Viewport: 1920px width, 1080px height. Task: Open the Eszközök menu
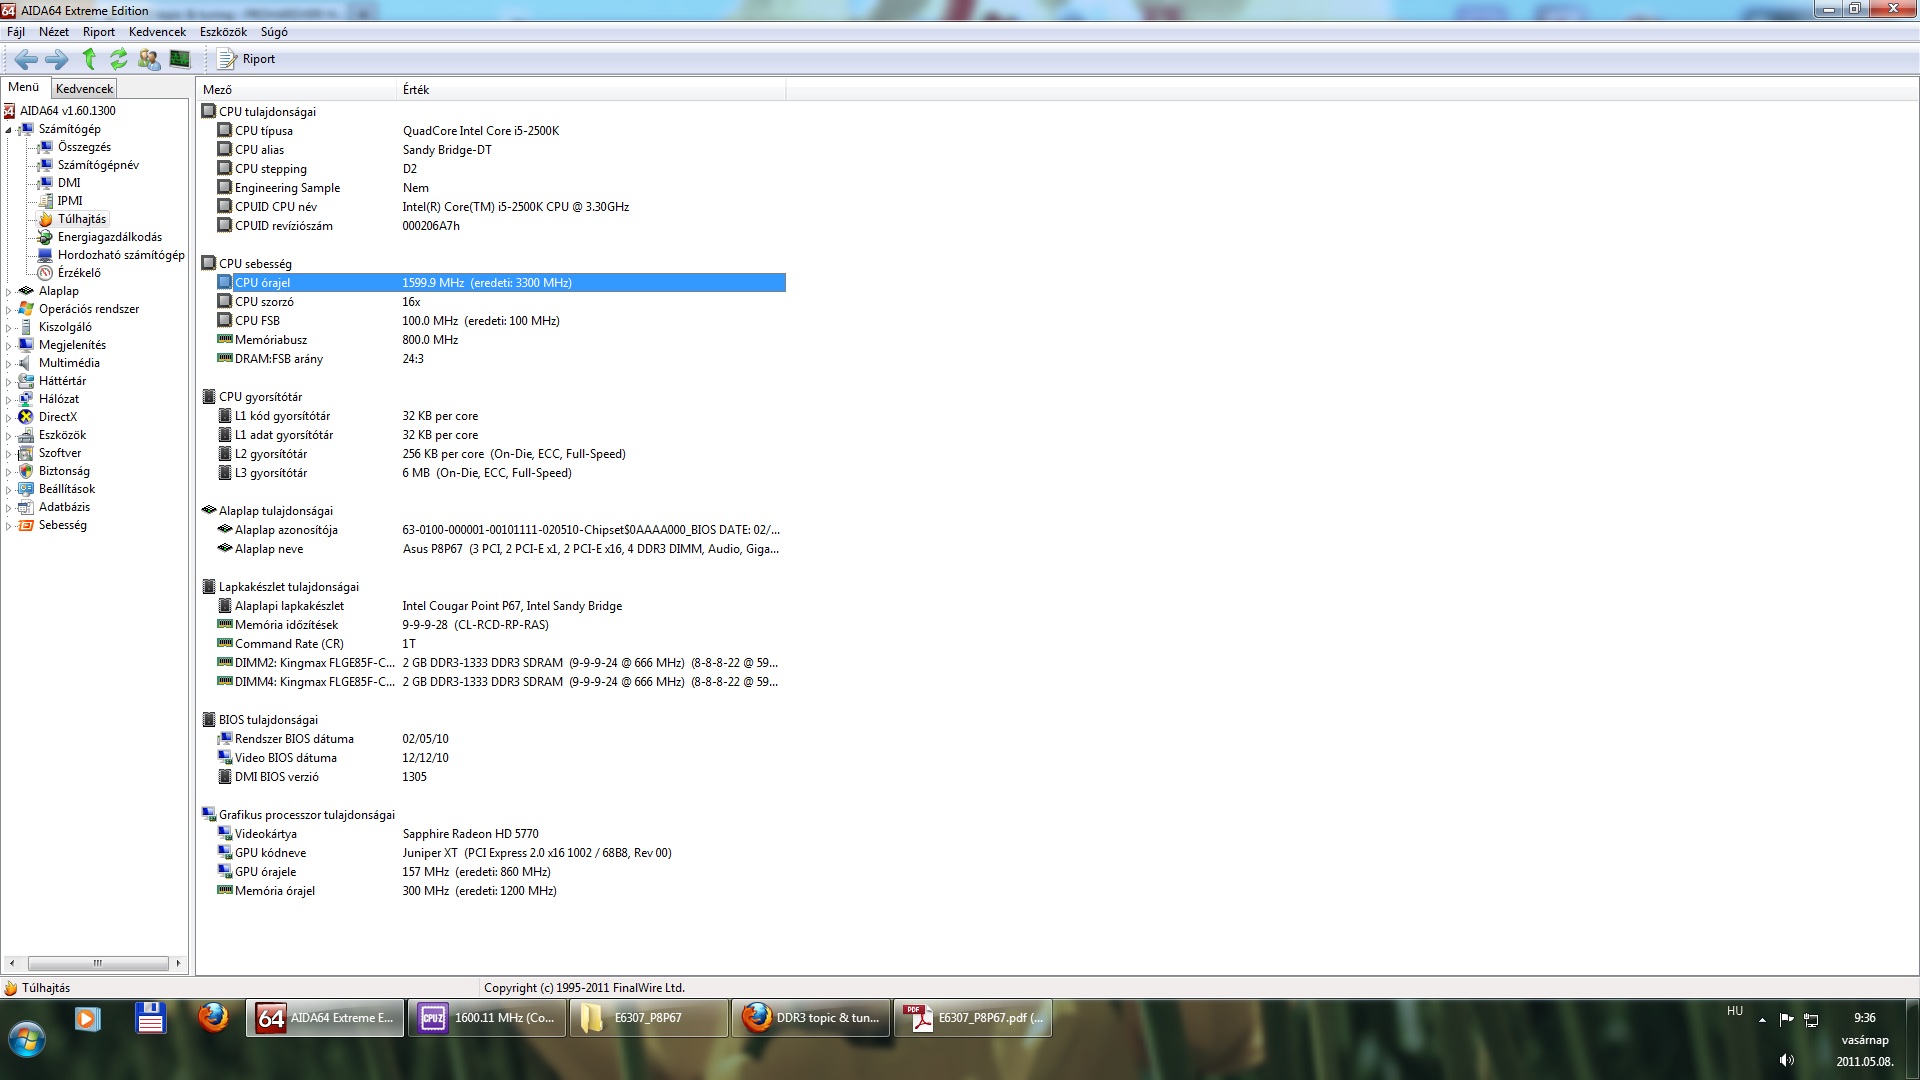pos(223,32)
